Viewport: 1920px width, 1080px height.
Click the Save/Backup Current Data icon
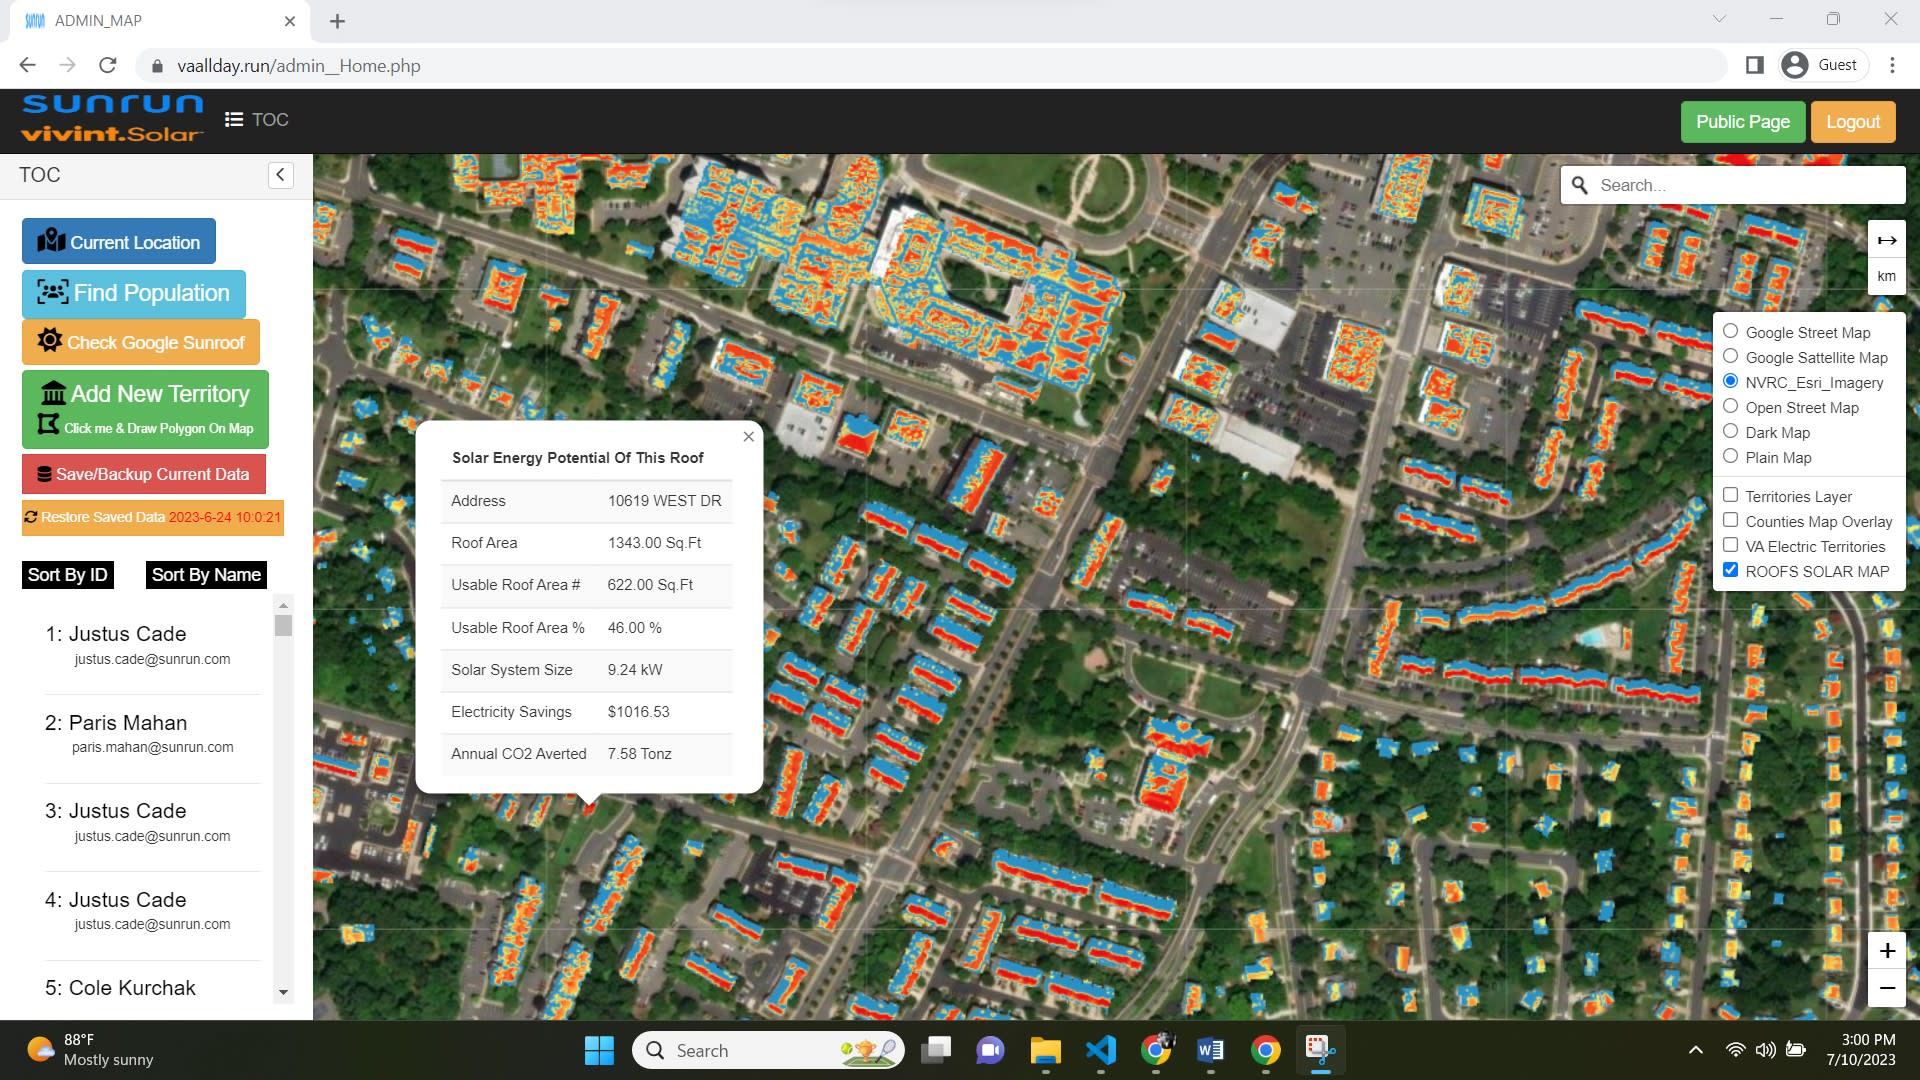coord(42,475)
